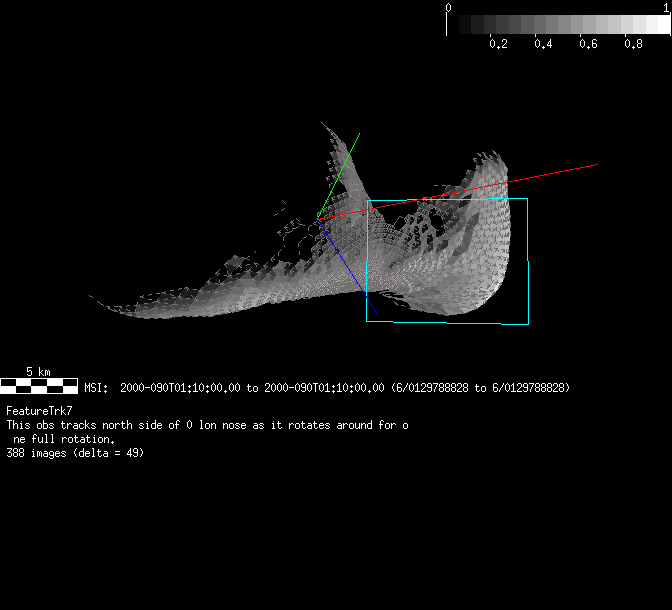Click the 0.2 tick label under the color bar

click(497, 44)
